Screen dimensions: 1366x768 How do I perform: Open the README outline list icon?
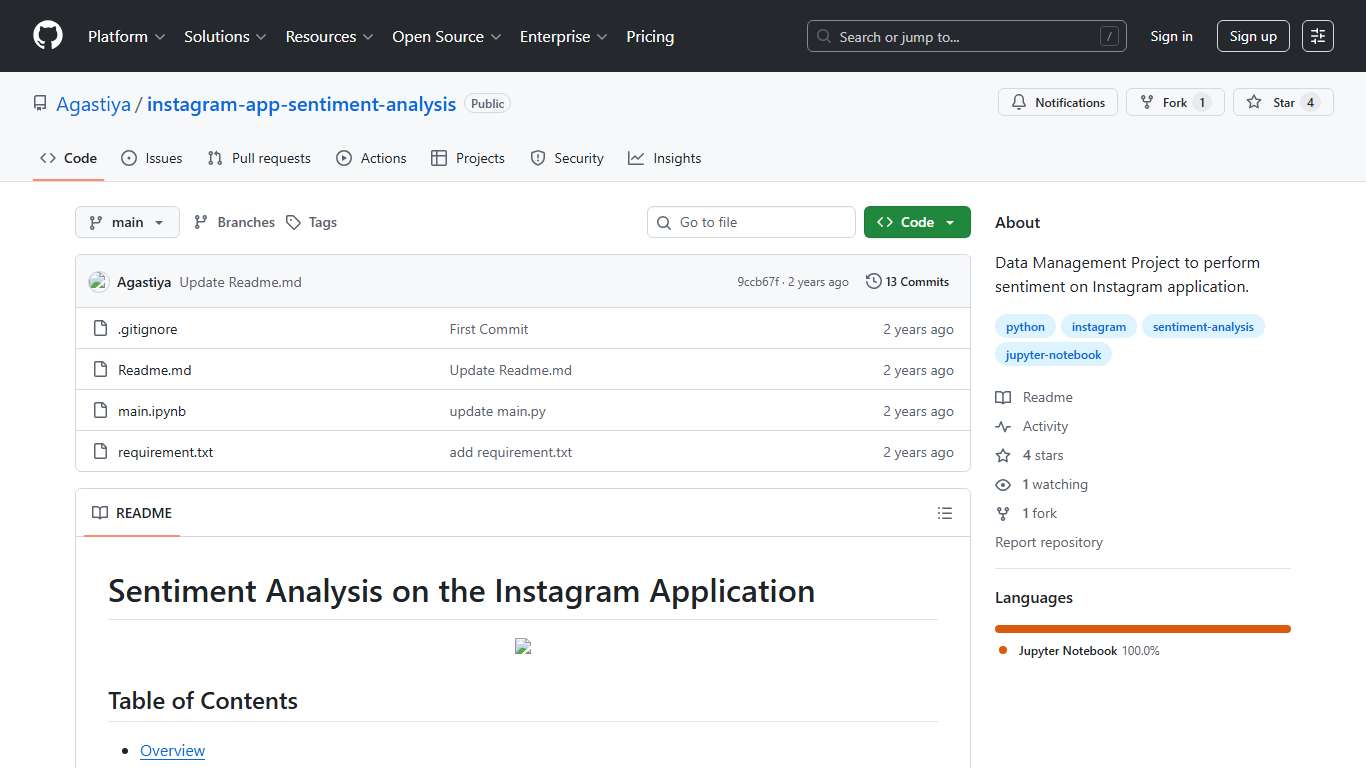944,513
